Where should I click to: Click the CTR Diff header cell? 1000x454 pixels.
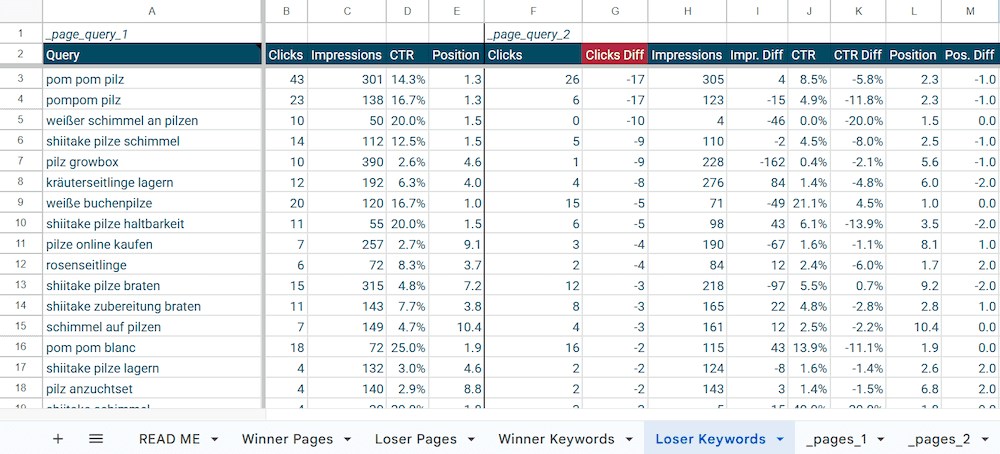pos(858,55)
